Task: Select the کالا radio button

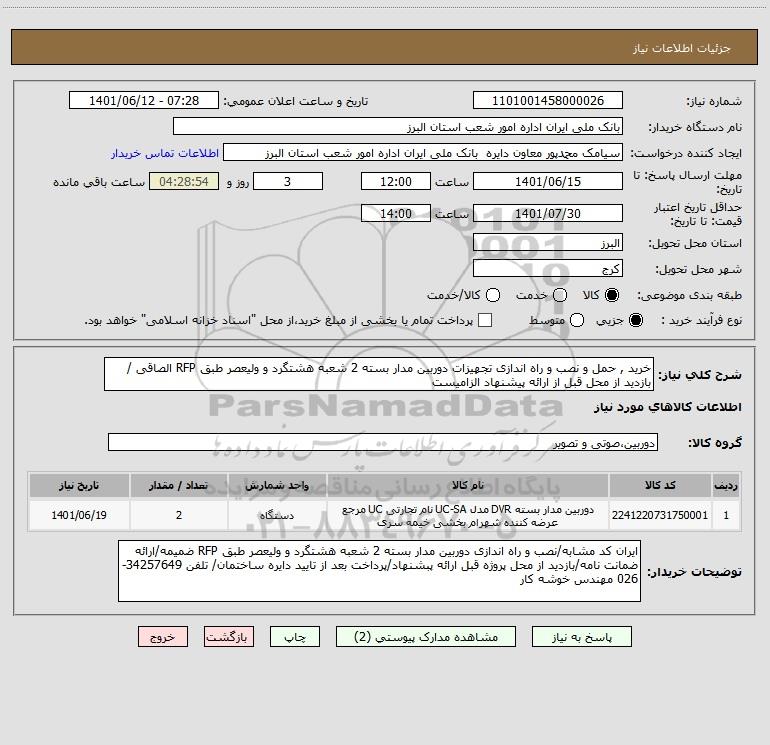Action: coord(612,295)
